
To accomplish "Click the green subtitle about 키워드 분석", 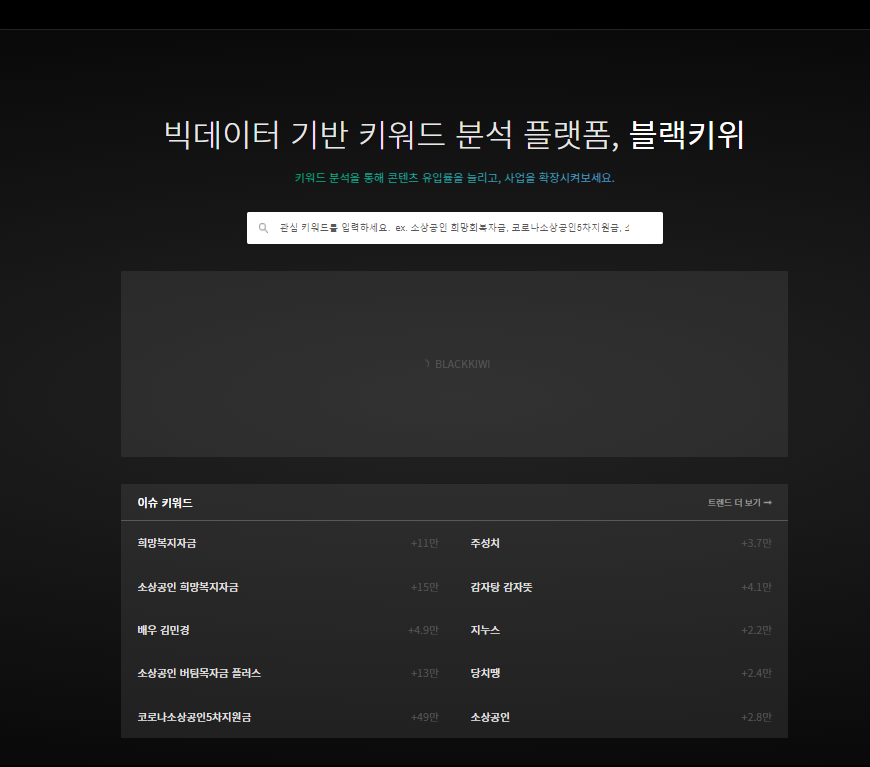I will click(454, 178).
